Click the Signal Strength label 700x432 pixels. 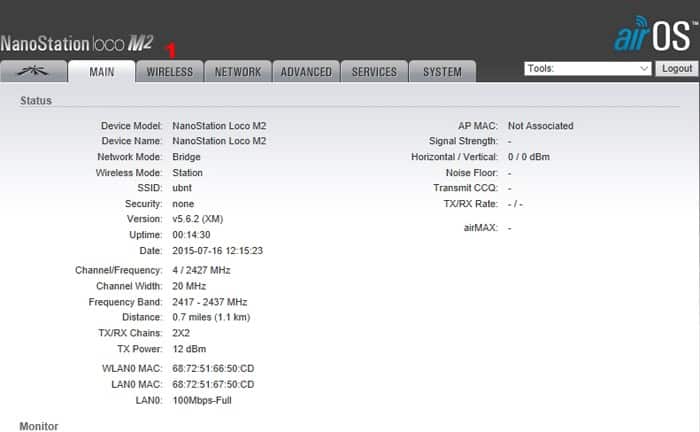click(463, 141)
